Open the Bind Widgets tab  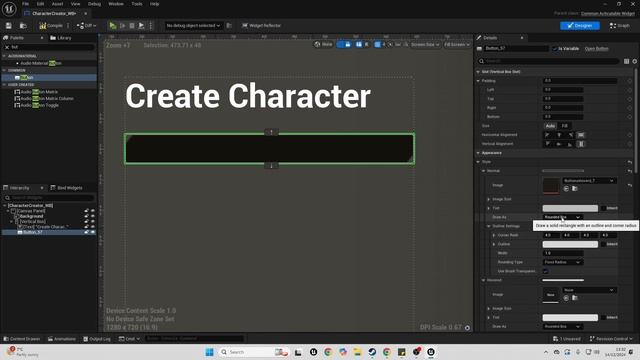[x=66, y=188]
